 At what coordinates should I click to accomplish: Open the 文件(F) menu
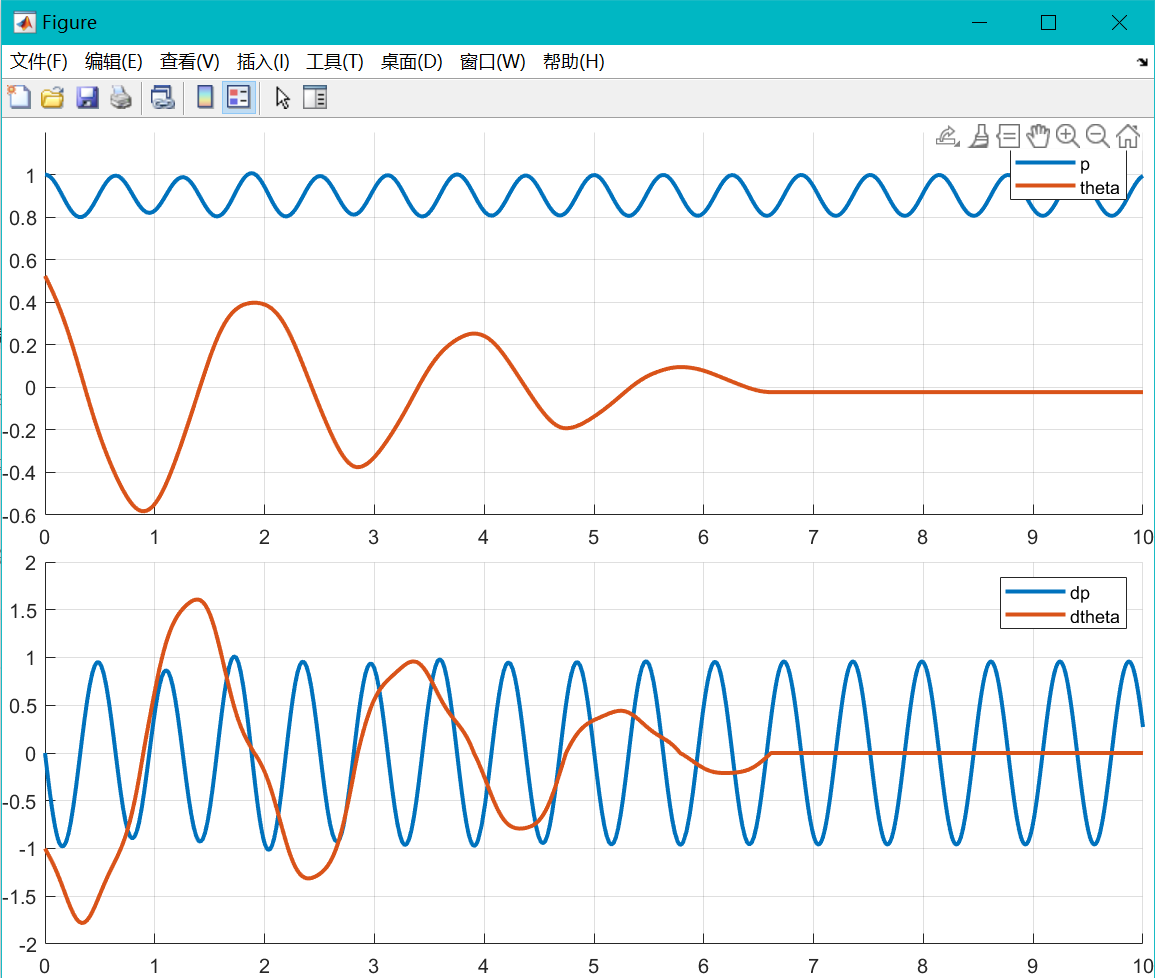(38, 62)
